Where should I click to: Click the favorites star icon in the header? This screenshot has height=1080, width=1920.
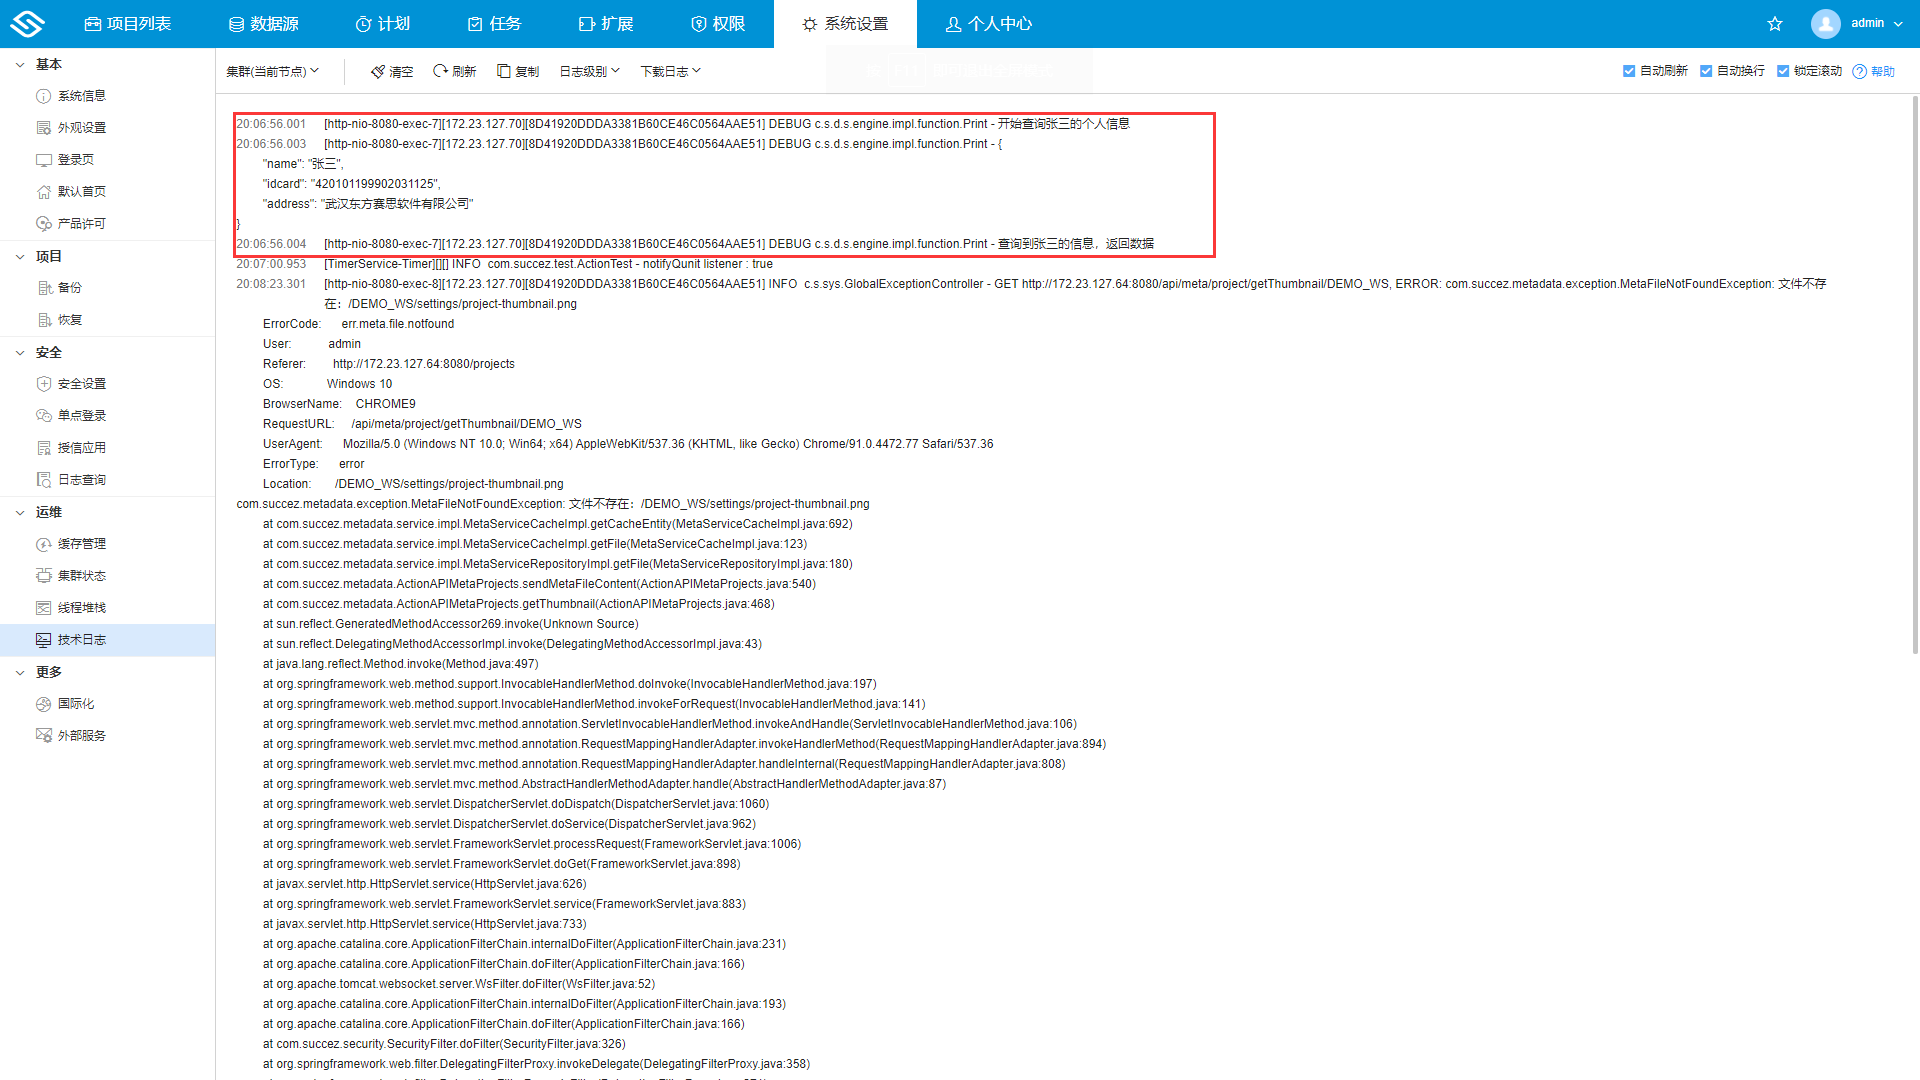click(1775, 24)
